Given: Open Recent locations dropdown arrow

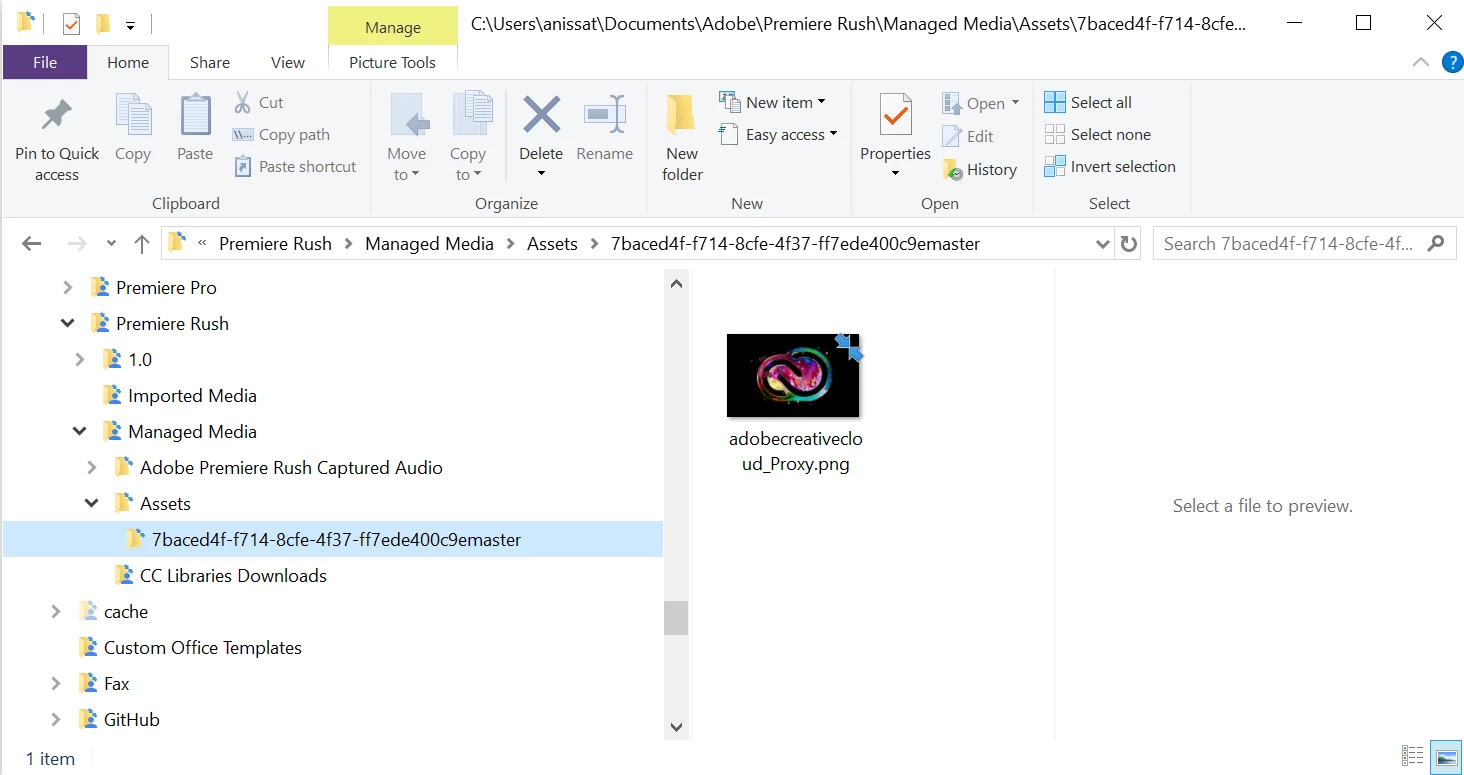Looking at the screenshot, I should (x=111, y=243).
